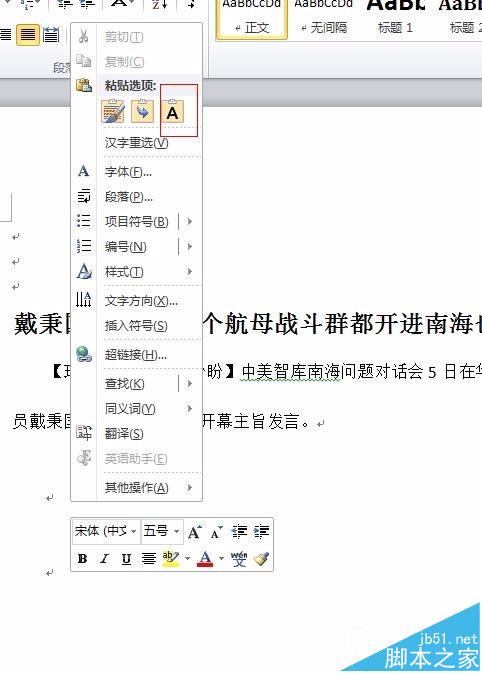Open 其他操作(A) submenu

click(x=136, y=488)
